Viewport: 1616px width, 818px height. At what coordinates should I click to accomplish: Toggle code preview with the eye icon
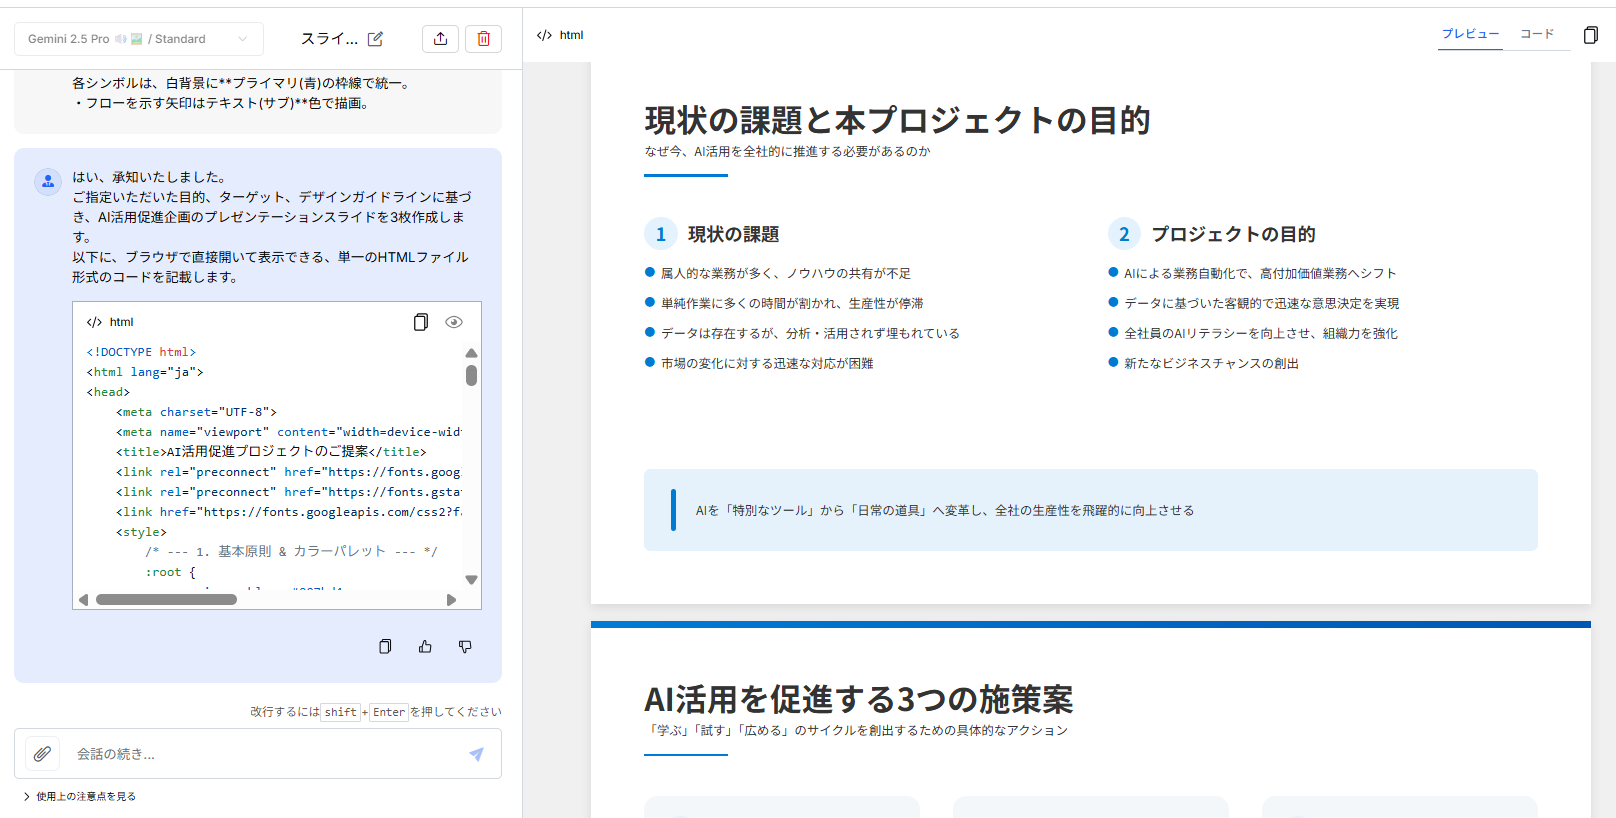454,322
